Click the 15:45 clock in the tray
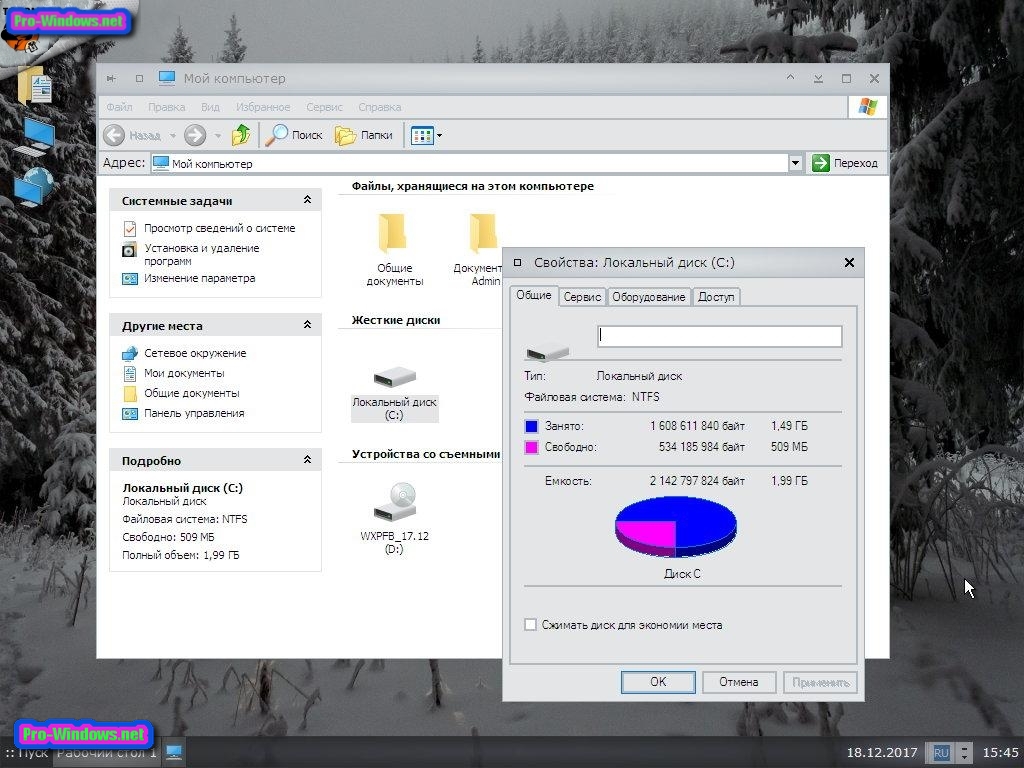The height and width of the screenshot is (768, 1024). [1000, 753]
